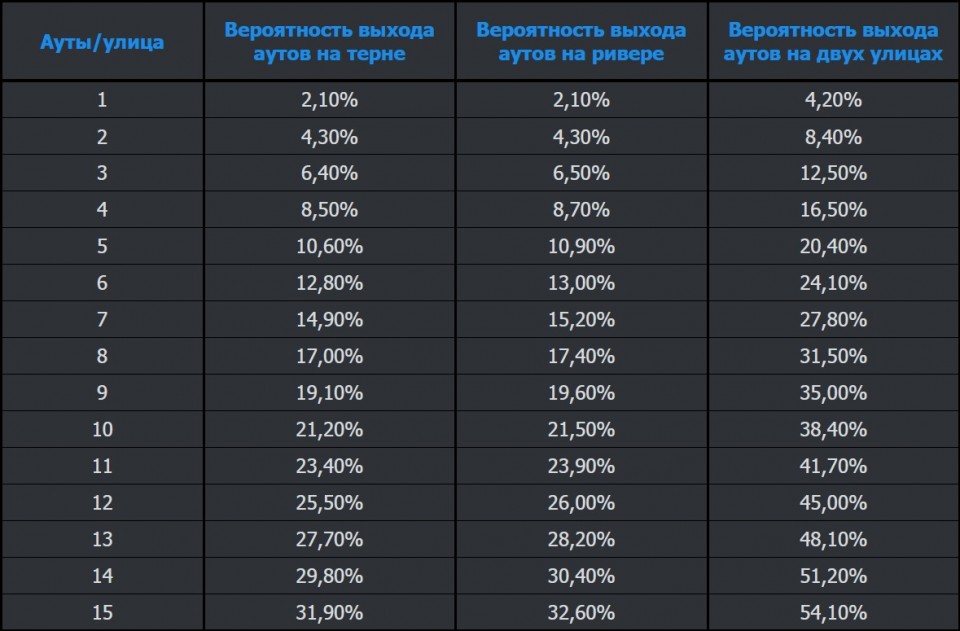Viewport: 960px width, 631px height.
Task: Click the turn value 12,80%
Action: click(x=329, y=283)
